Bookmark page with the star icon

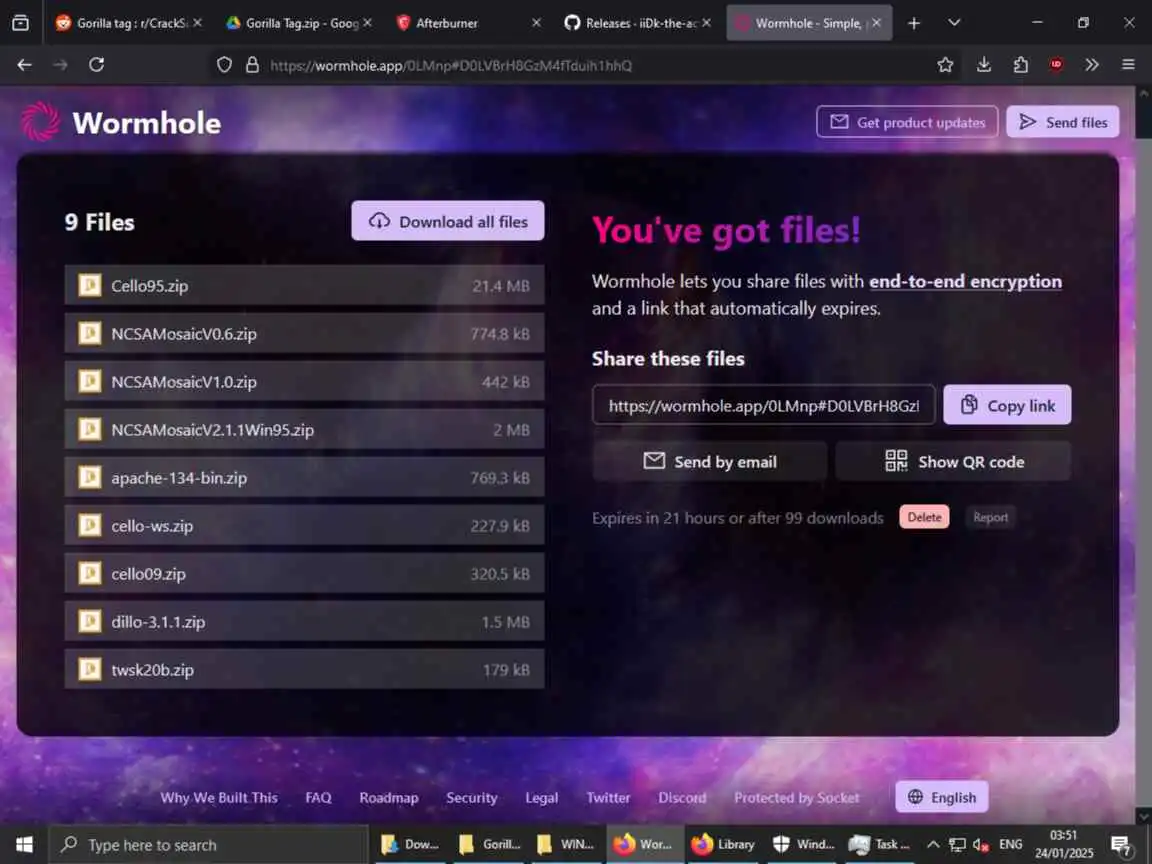point(946,65)
